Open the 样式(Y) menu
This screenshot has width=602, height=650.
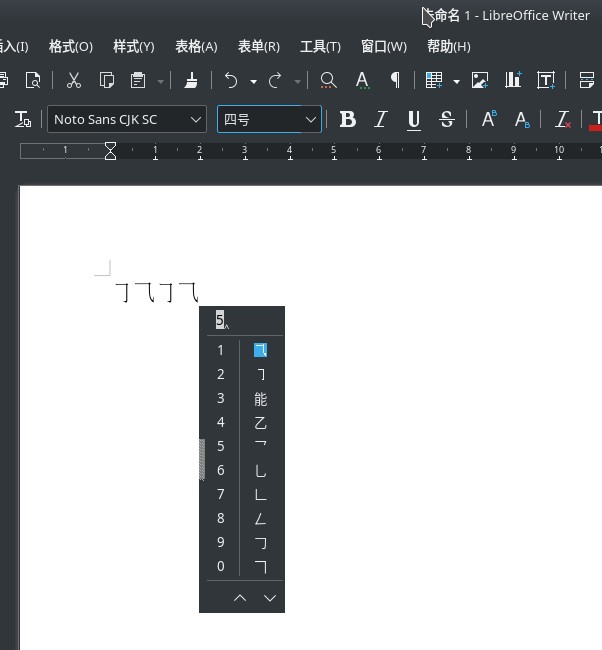pos(134,46)
